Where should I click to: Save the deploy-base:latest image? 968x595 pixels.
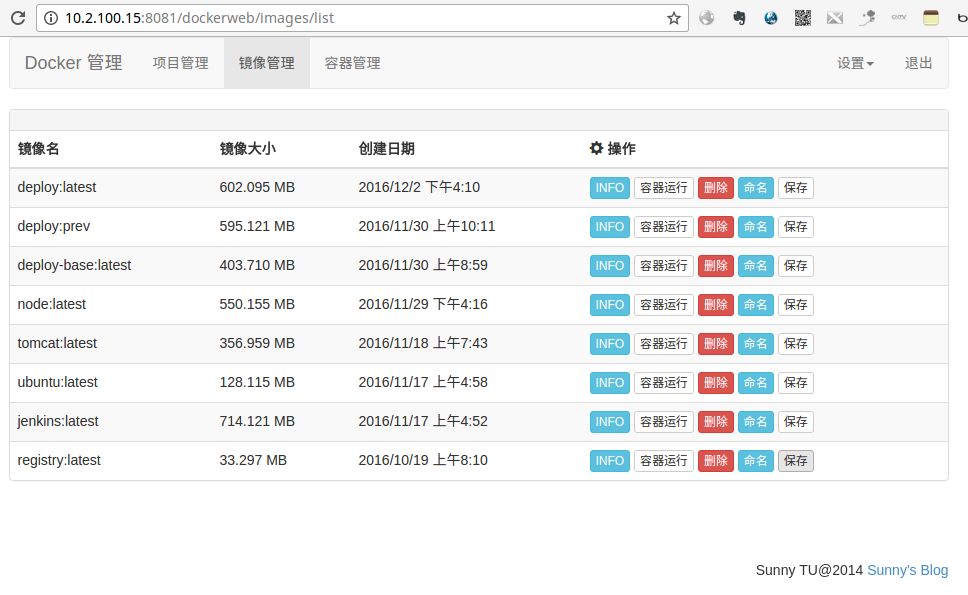[796, 265]
